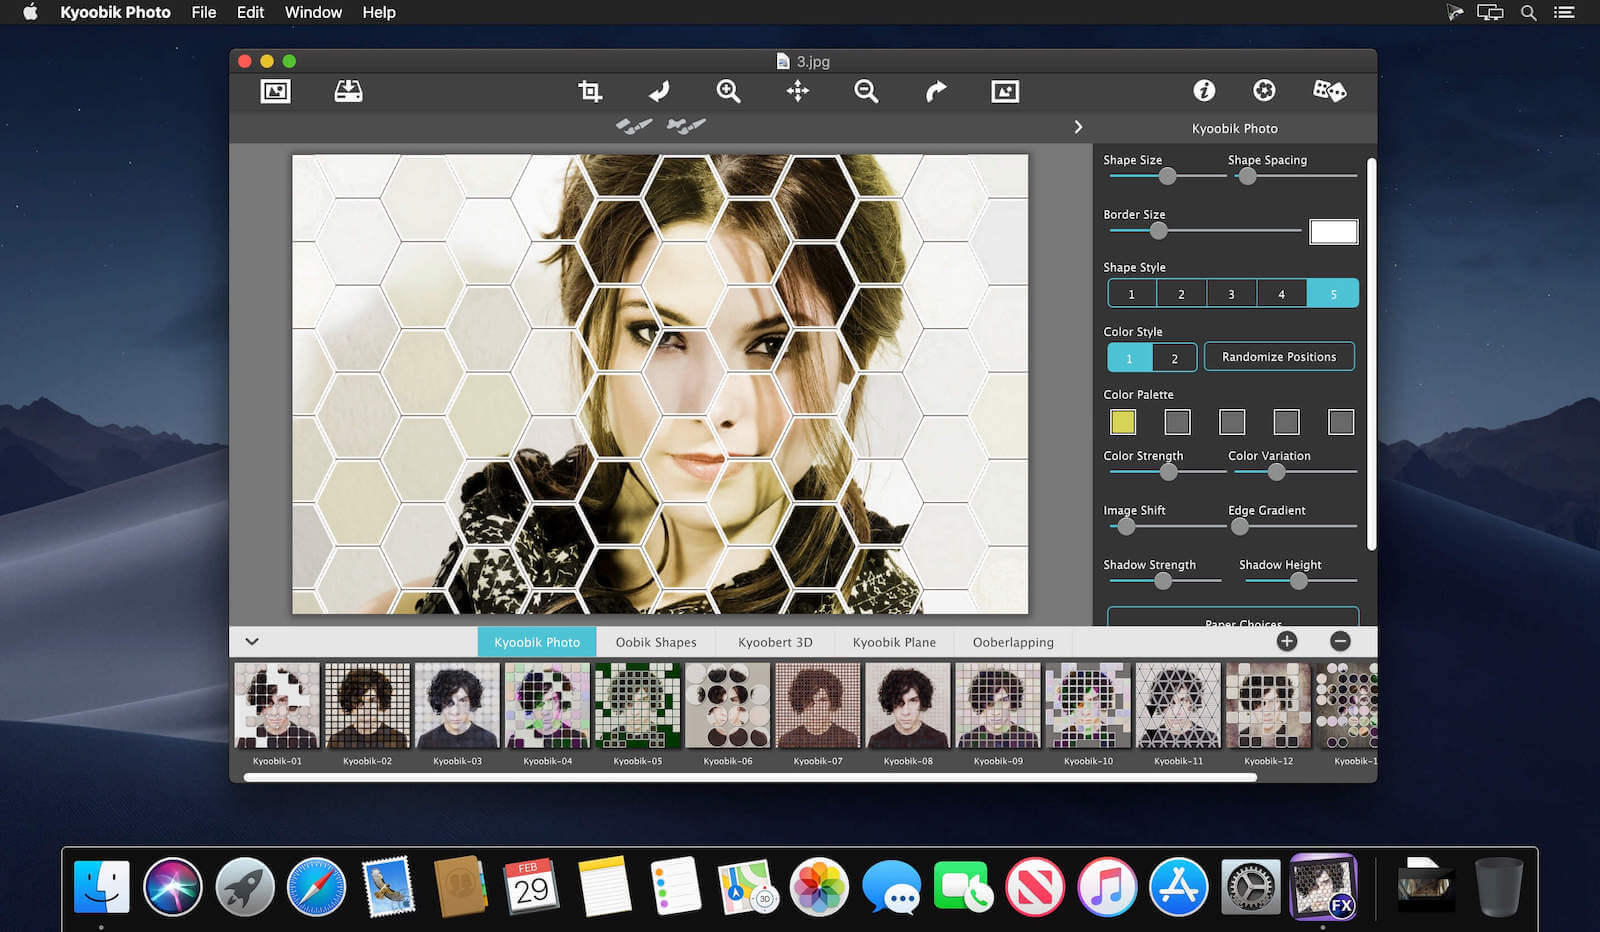Click the yellow Color Palette swatch
The image size is (1600, 932).
coord(1123,422)
